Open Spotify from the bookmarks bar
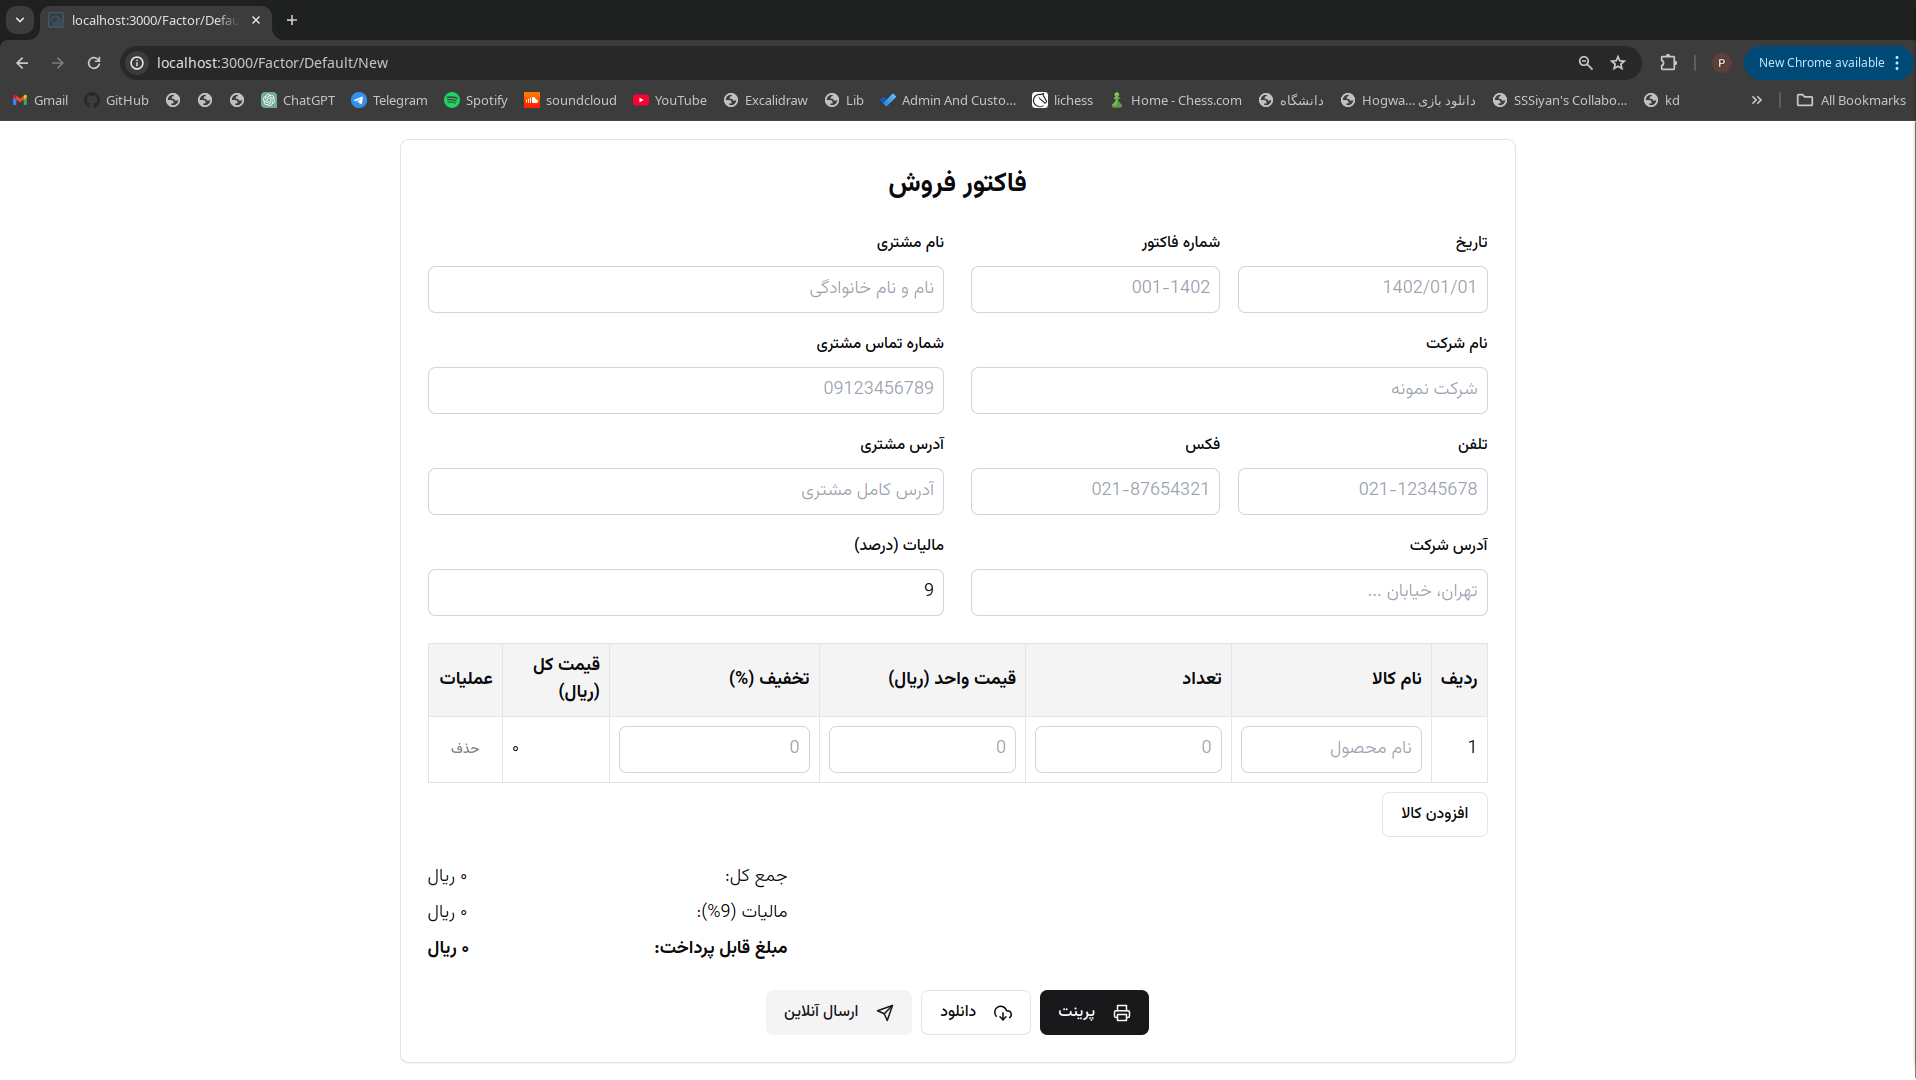The height and width of the screenshot is (1080, 1916). [x=476, y=100]
